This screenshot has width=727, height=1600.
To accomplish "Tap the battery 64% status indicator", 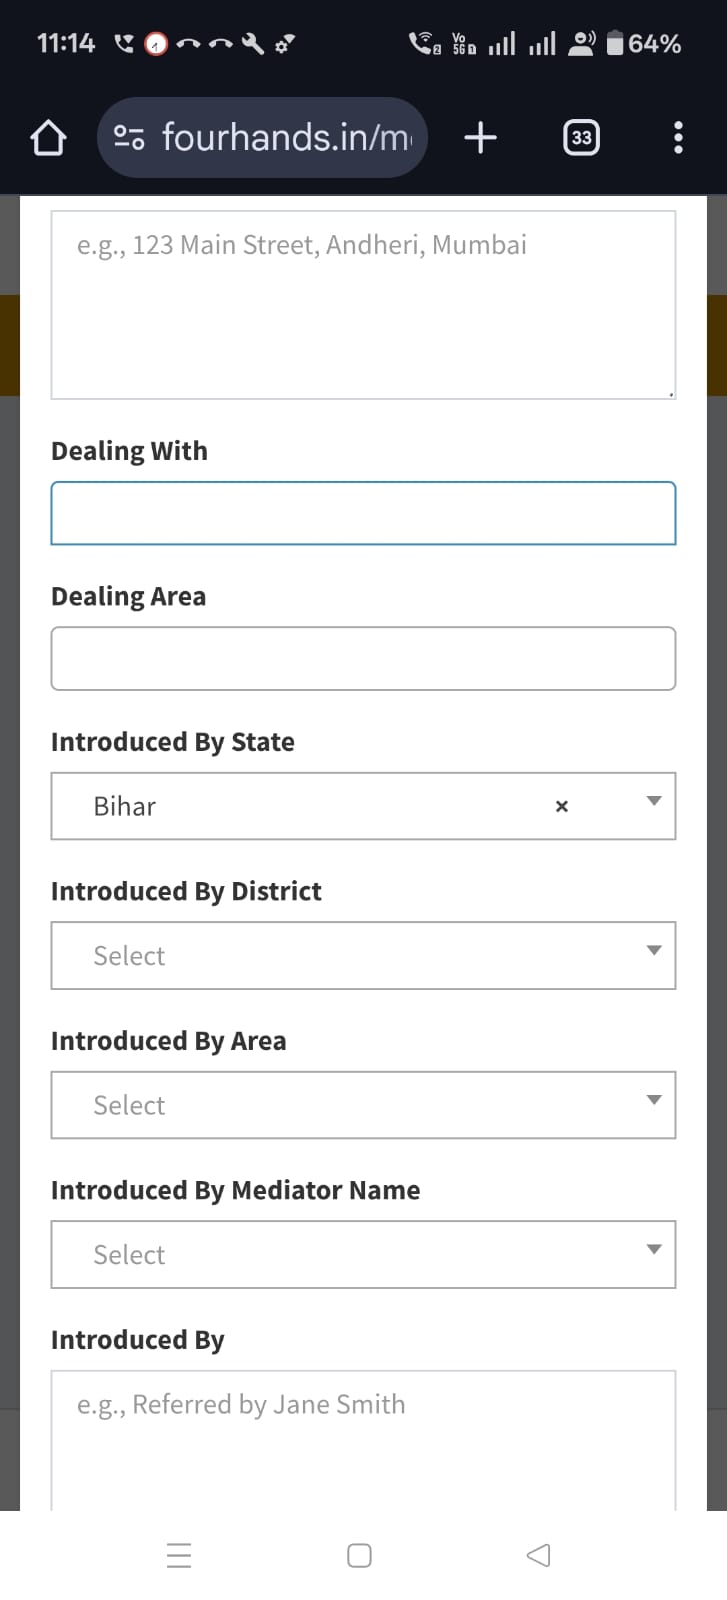I will pyautogui.click(x=644, y=43).
